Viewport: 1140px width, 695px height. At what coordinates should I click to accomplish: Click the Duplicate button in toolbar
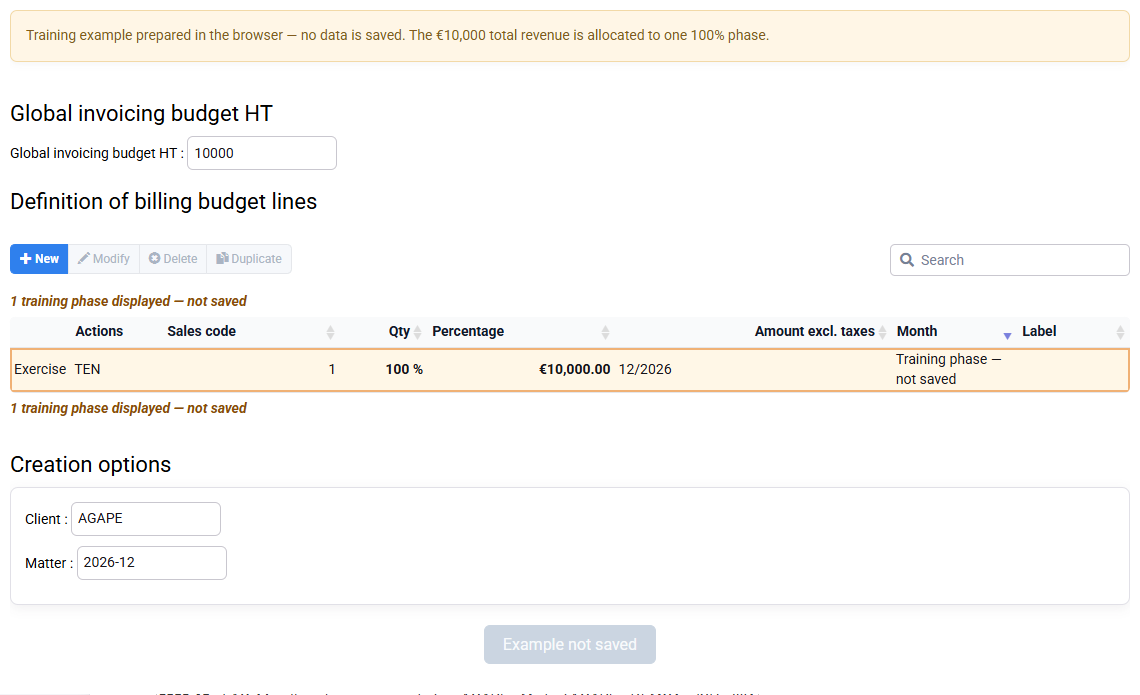point(249,259)
